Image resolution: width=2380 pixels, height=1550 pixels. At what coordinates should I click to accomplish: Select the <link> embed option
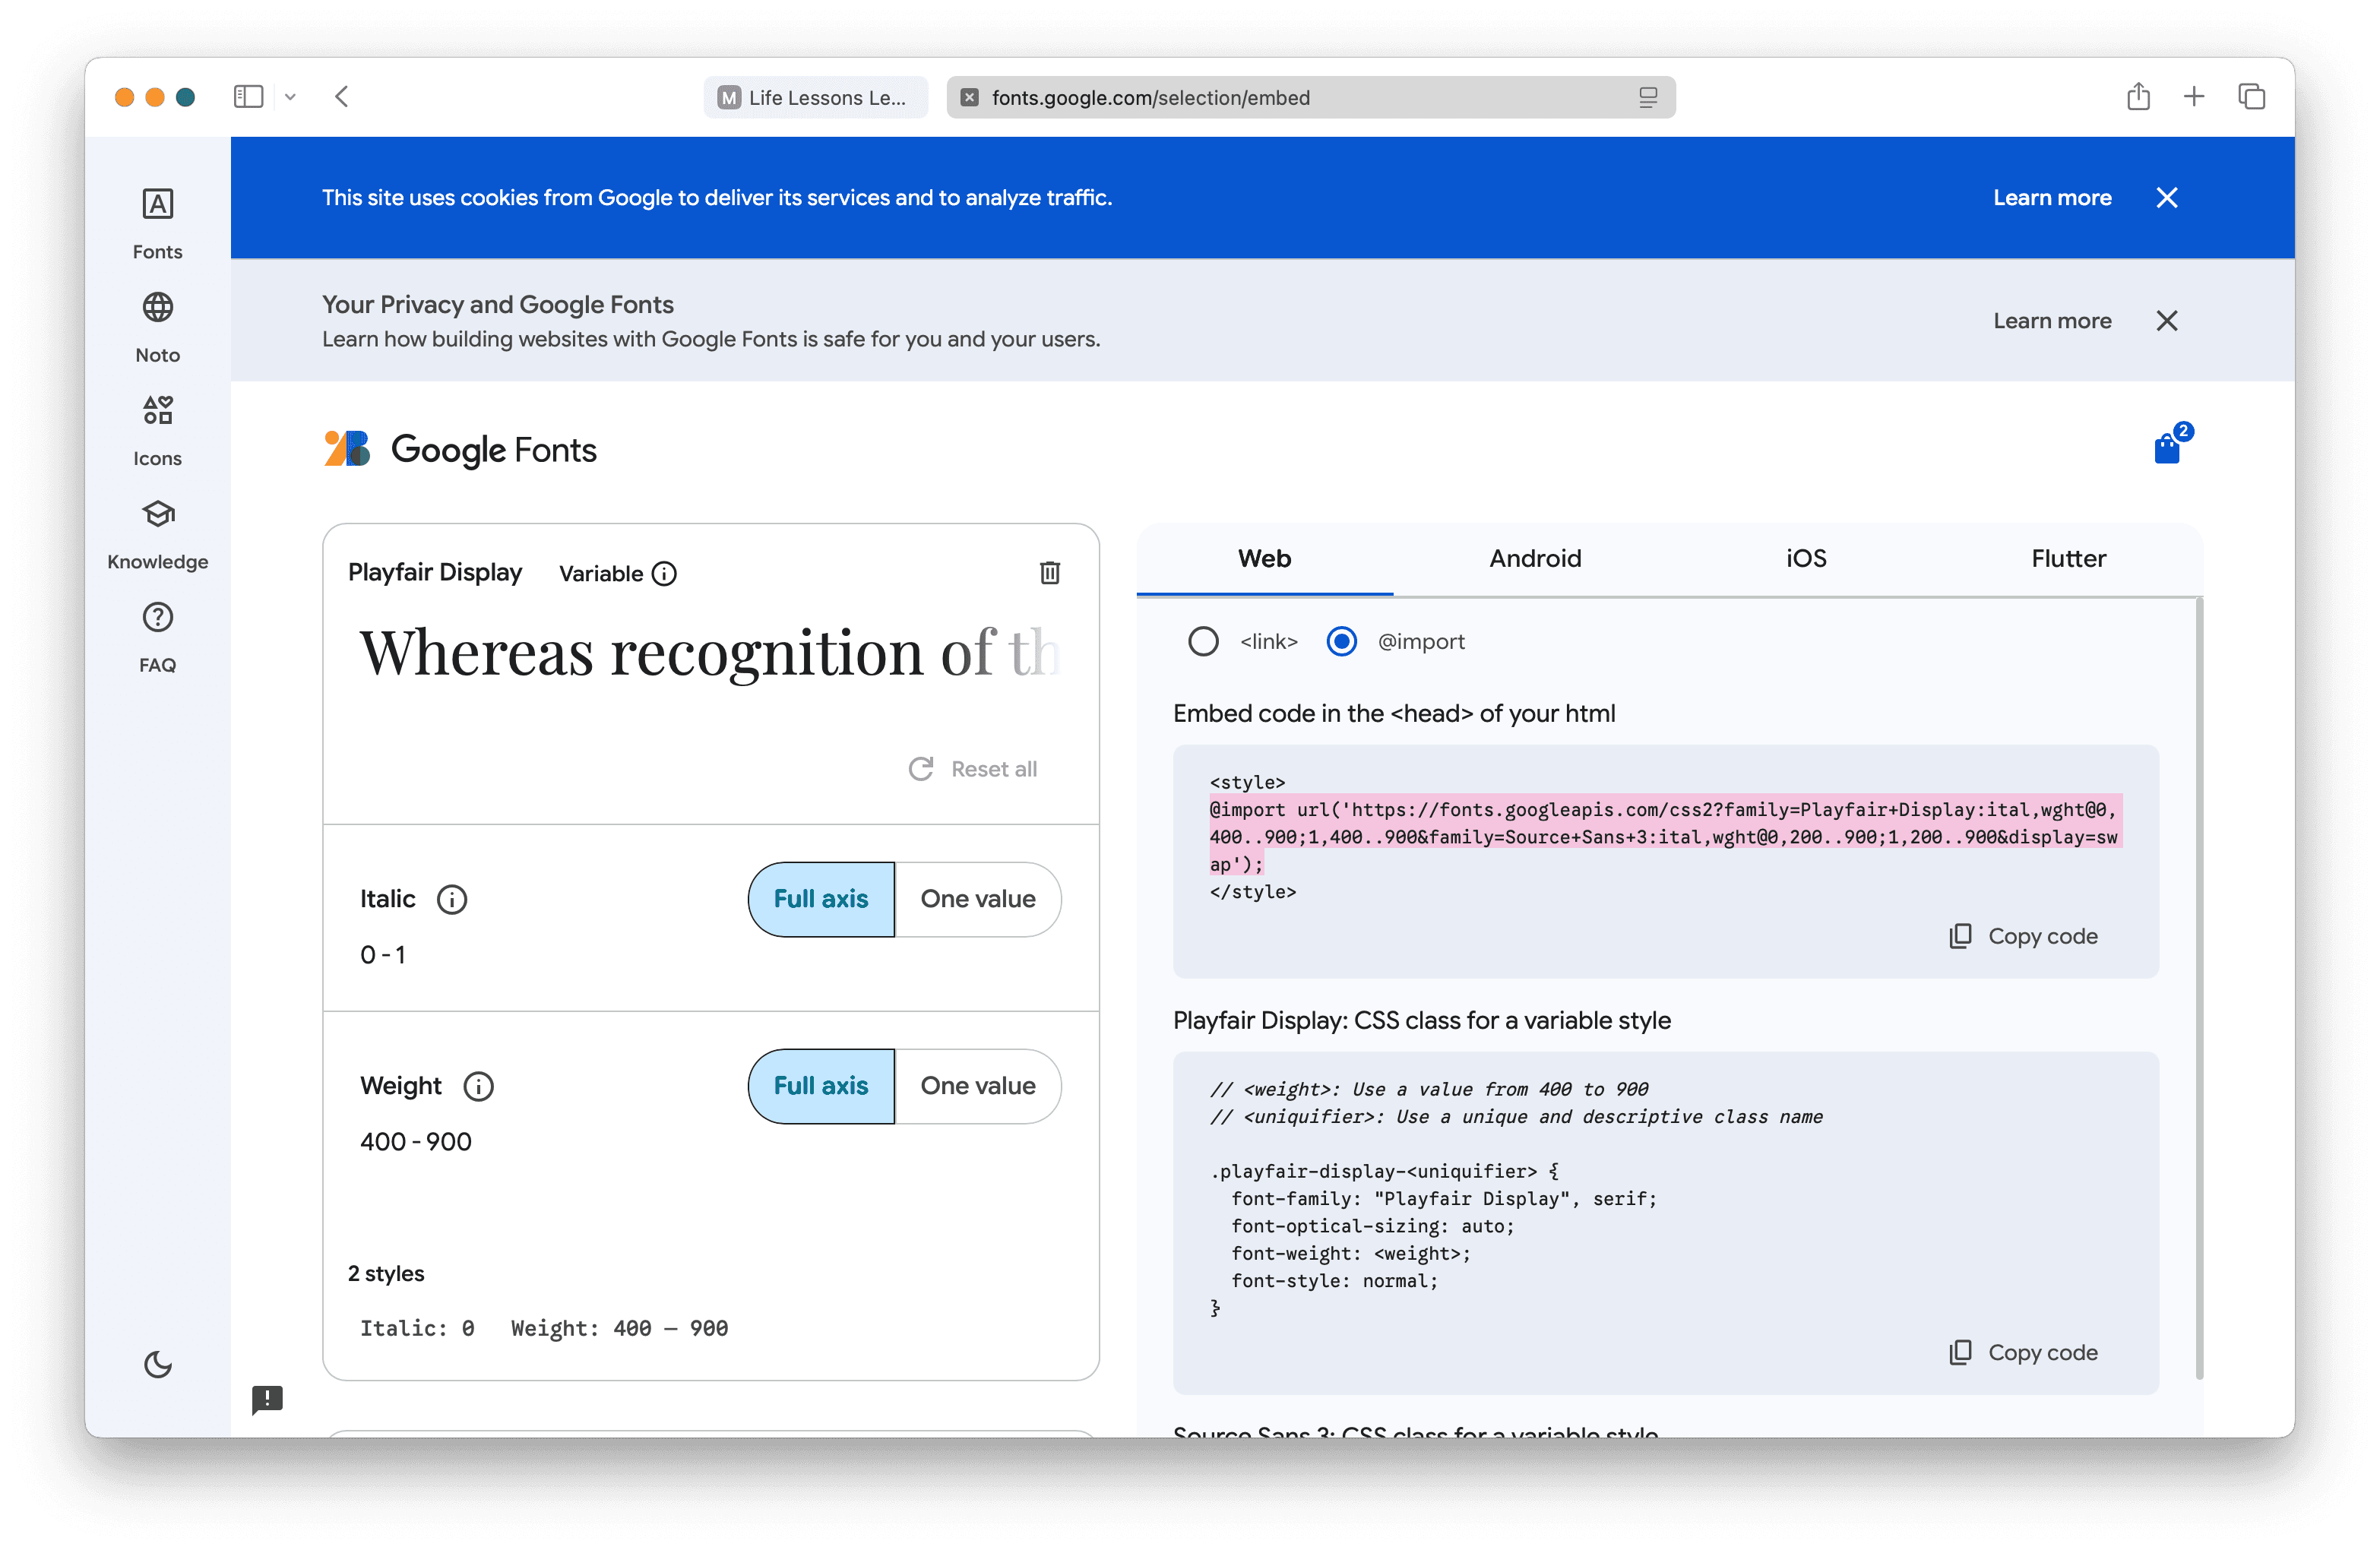(1203, 641)
